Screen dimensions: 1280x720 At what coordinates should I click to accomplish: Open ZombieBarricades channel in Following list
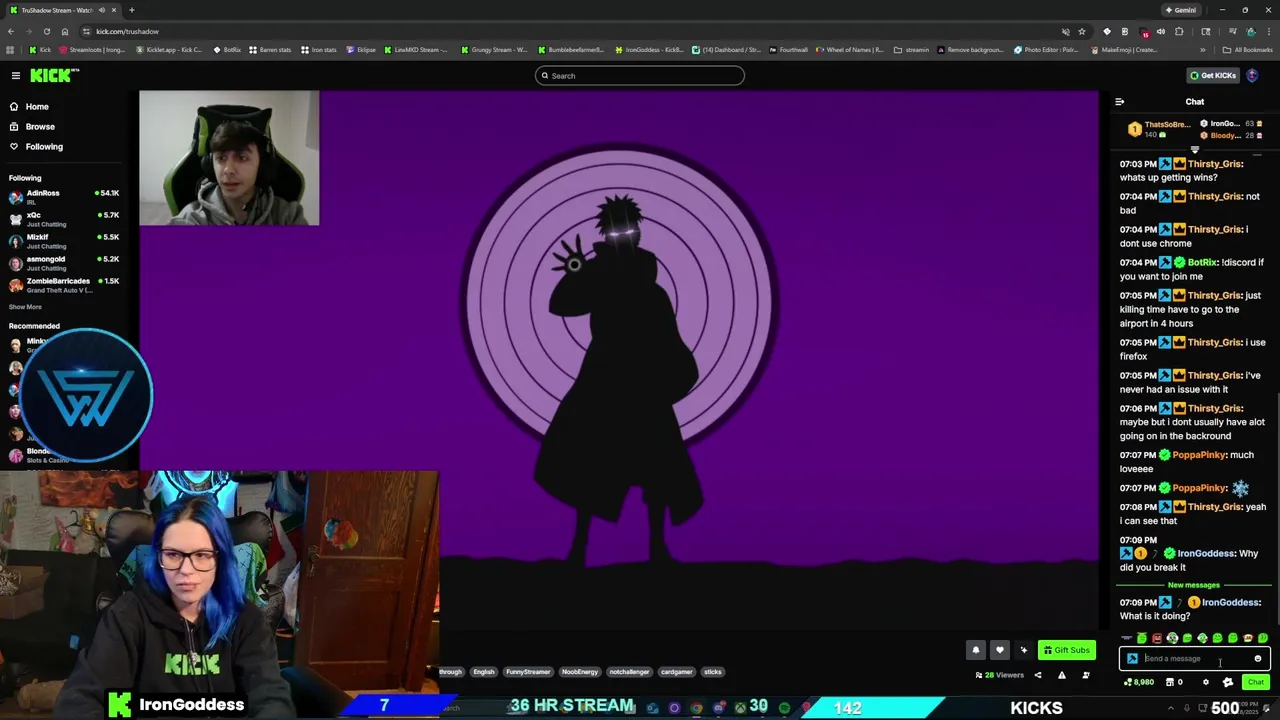[64, 285]
